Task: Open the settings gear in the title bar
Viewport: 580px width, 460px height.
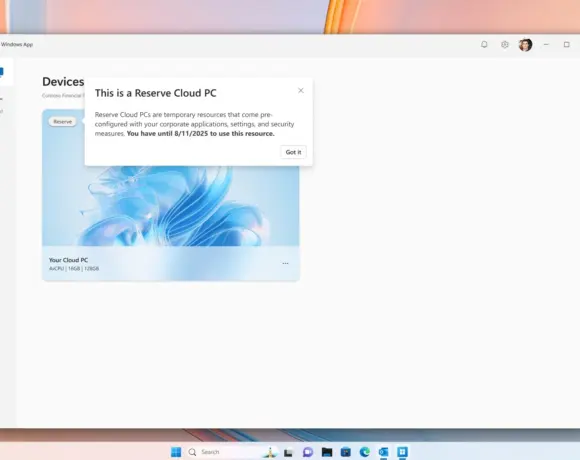Action: 505,45
